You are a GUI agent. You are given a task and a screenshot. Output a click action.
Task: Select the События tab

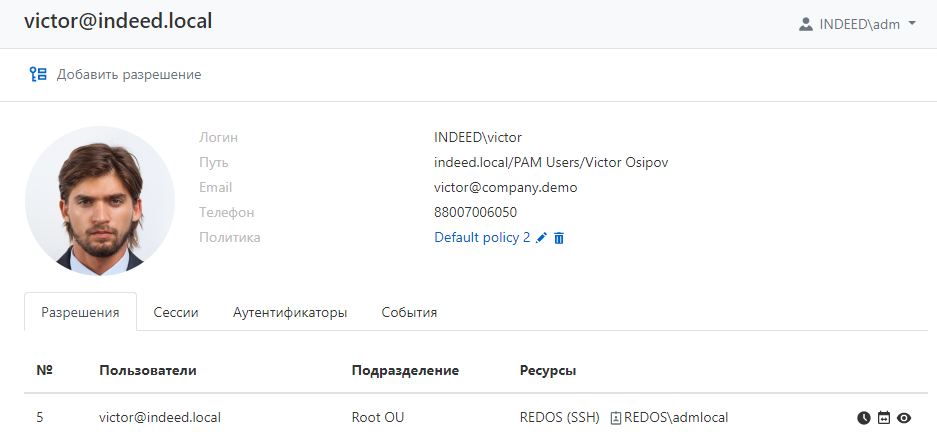pos(409,312)
